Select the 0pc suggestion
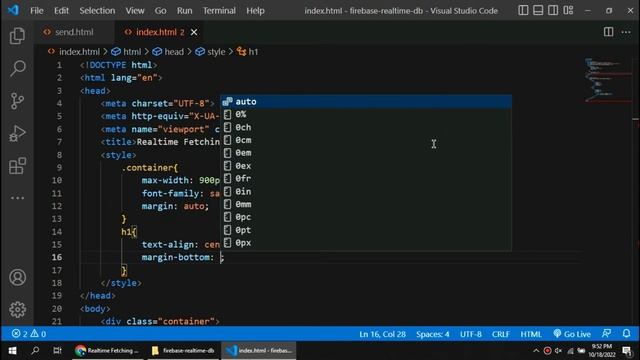This screenshot has width=640, height=360. (366, 217)
